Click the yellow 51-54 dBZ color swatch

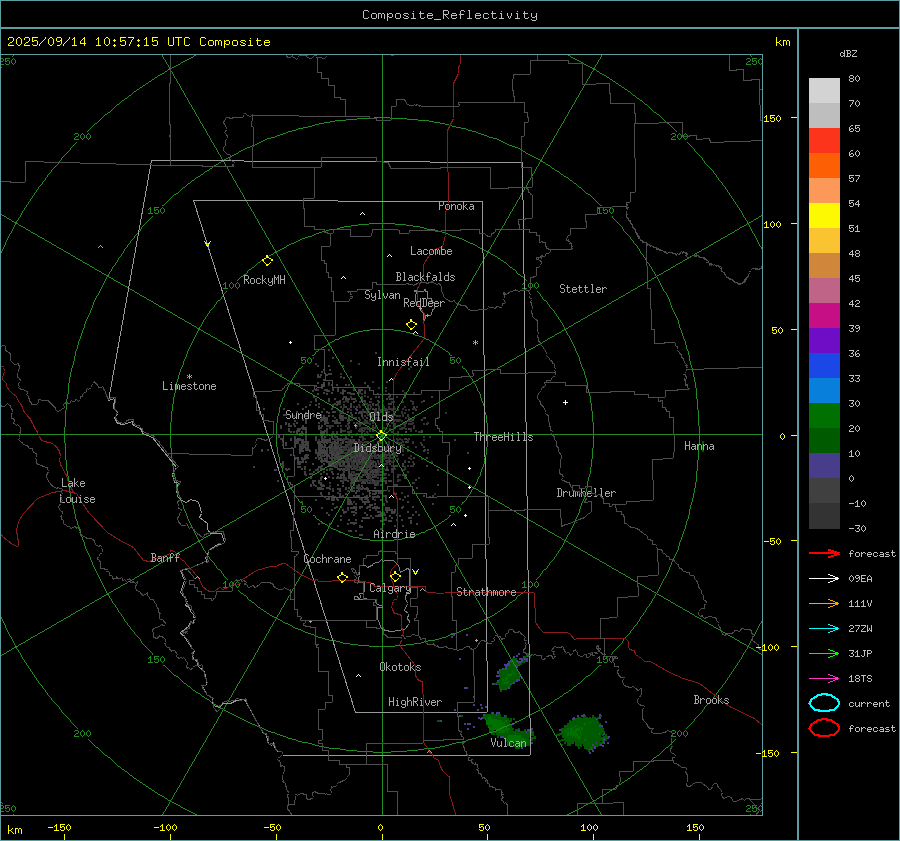(x=824, y=215)
